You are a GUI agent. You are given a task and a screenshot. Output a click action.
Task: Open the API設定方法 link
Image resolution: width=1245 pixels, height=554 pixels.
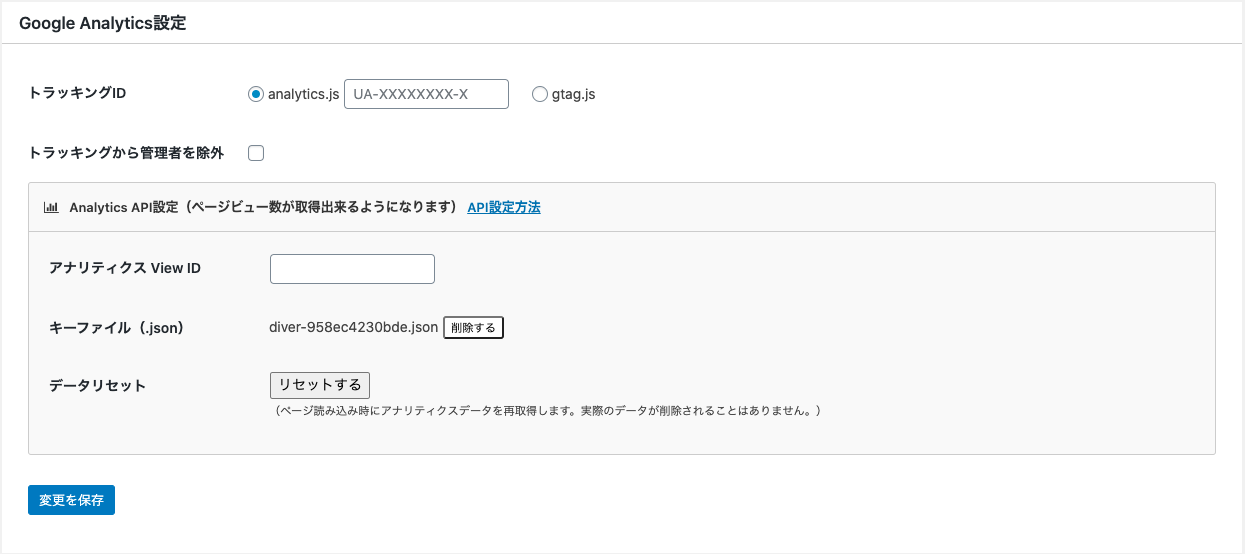tap(504, 208)
